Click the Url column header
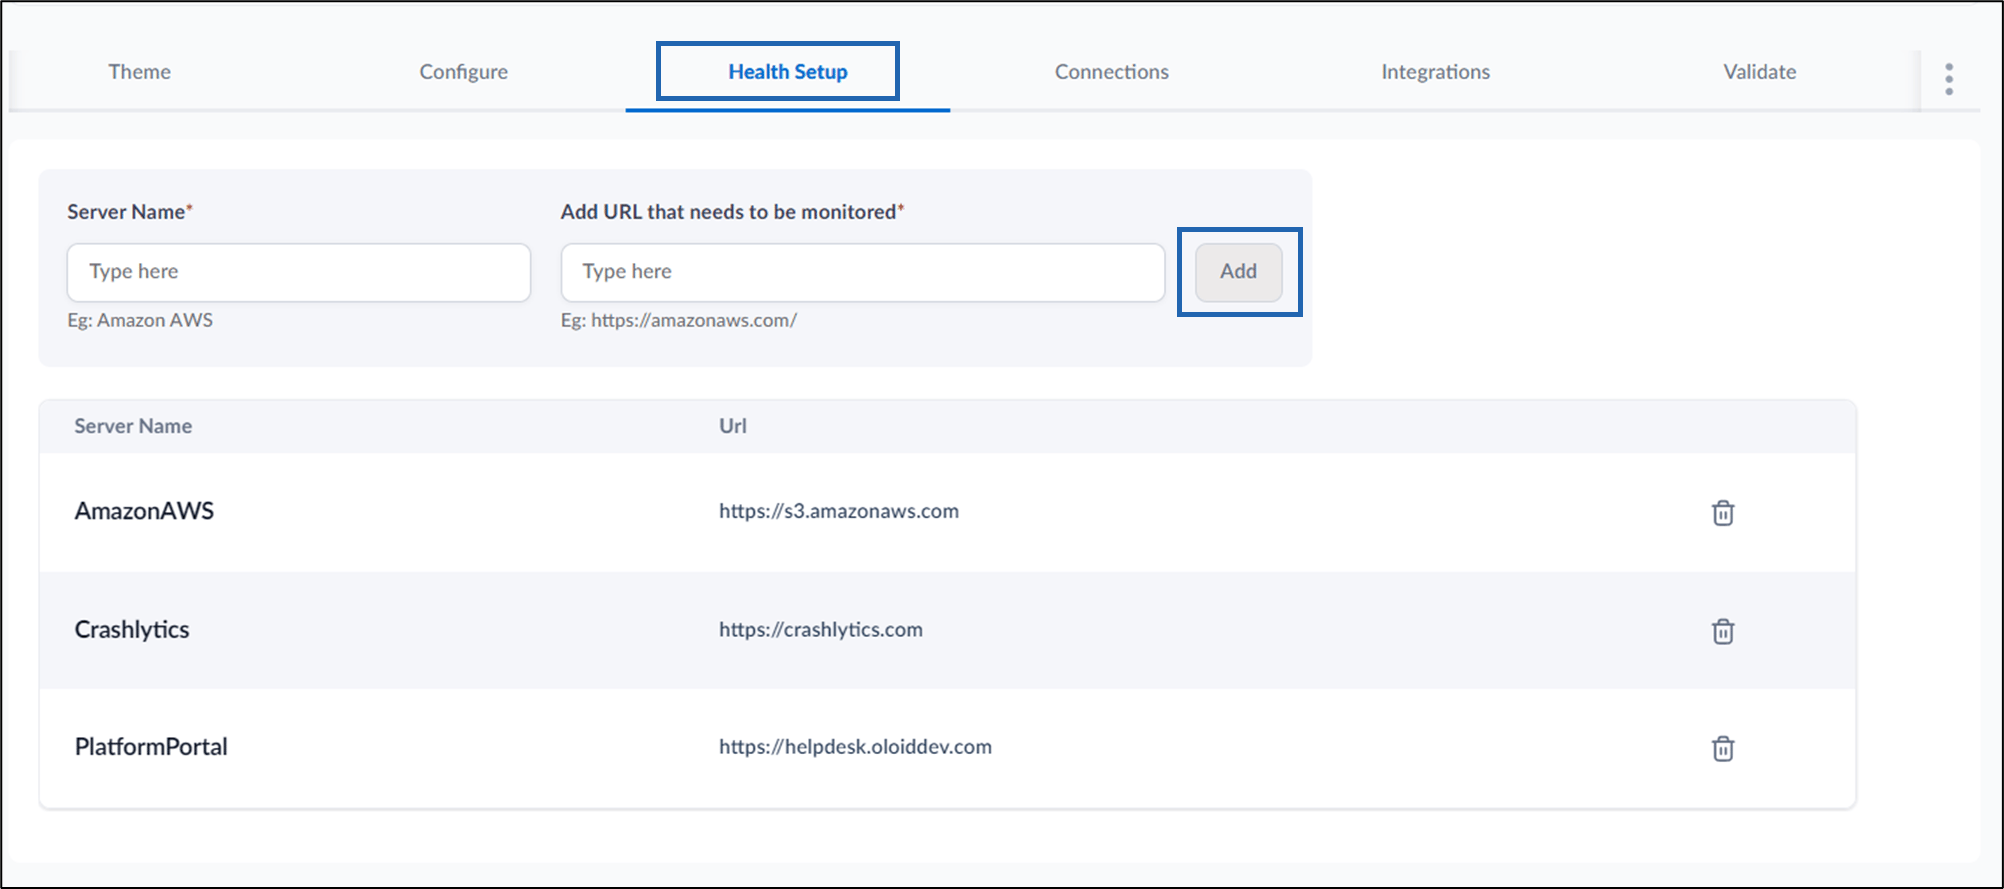The height and width of the screenshot is (889, 2004). click(732, 426)
